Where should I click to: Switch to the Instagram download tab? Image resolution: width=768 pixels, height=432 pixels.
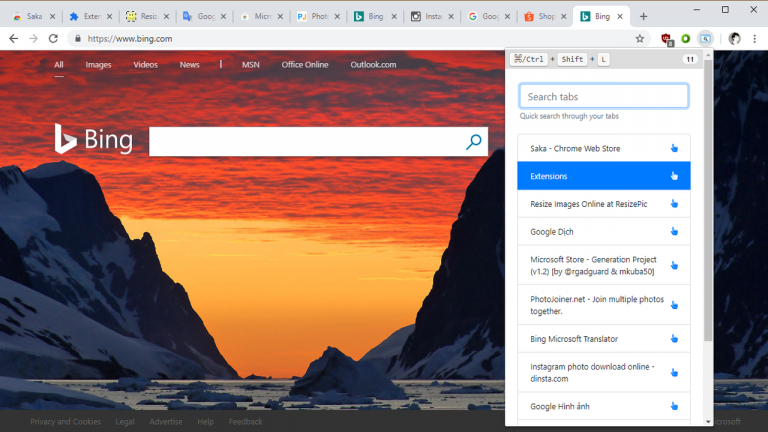point(432,16)
